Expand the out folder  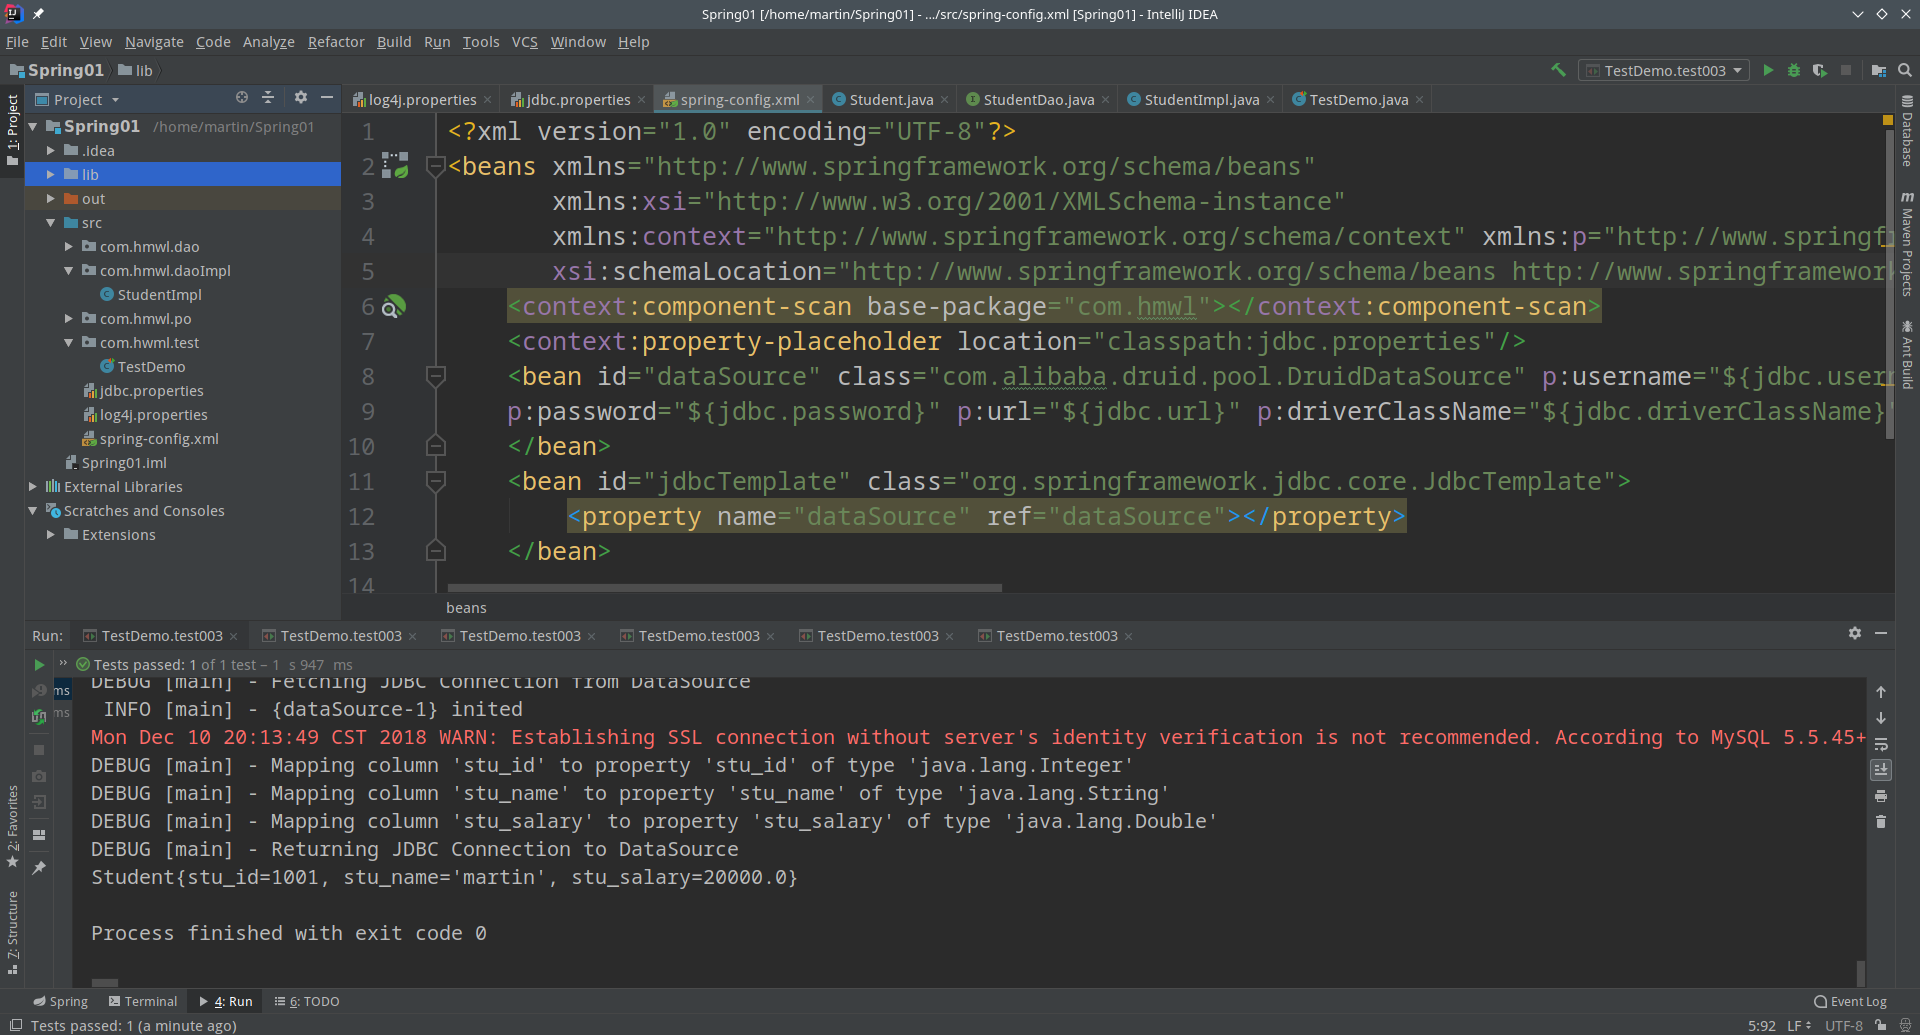tap(51, 198)
